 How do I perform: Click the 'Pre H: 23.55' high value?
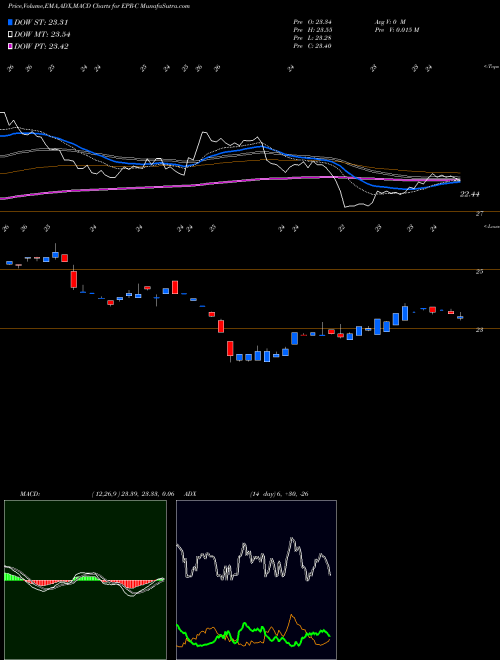[313, 30]
